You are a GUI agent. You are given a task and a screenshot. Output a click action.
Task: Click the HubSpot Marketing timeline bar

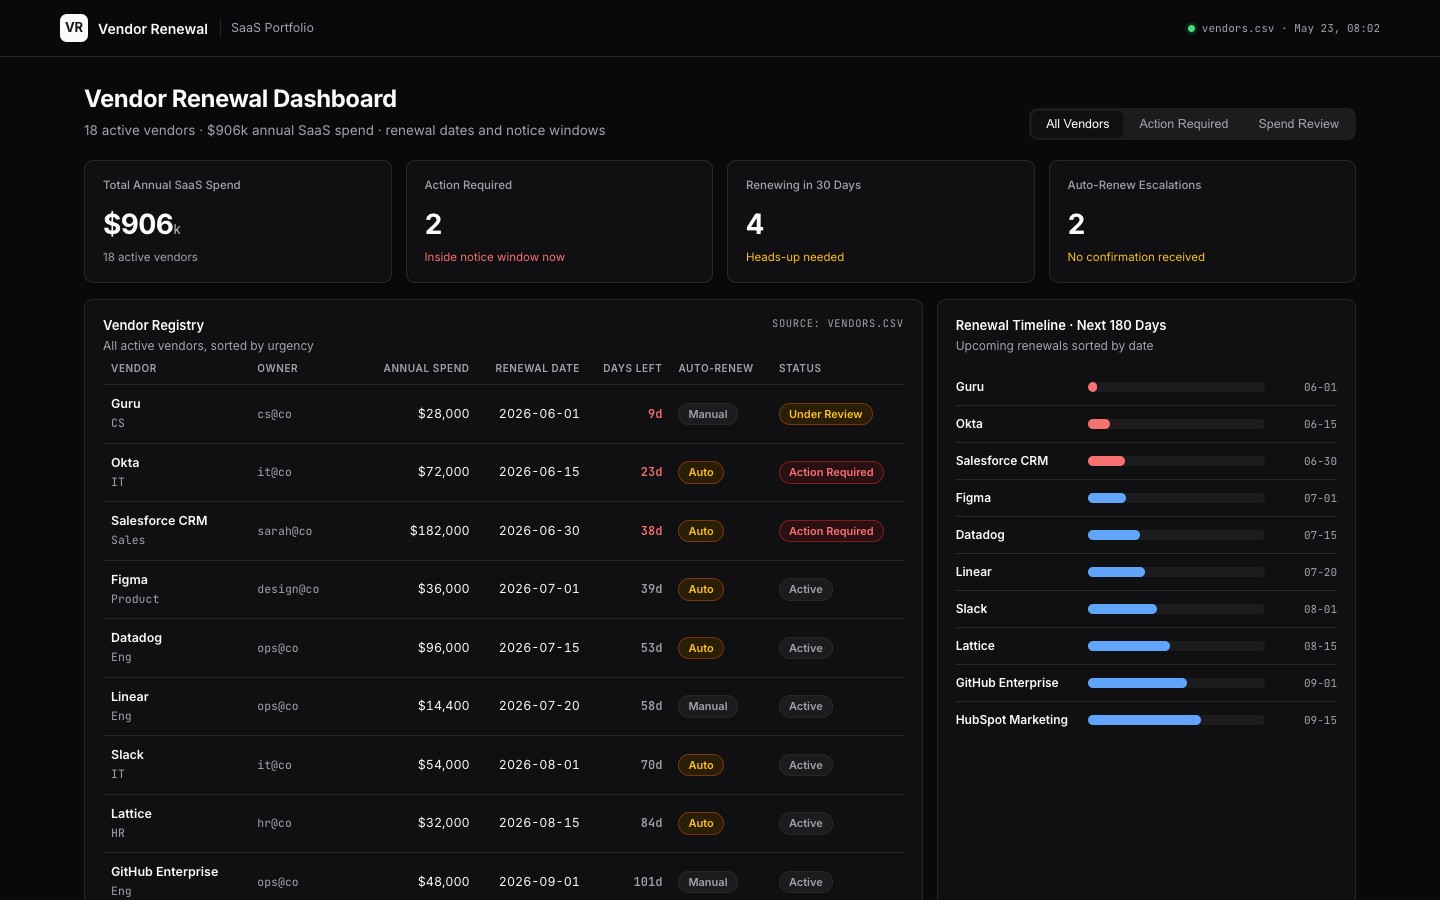[x=1176, y=720]
